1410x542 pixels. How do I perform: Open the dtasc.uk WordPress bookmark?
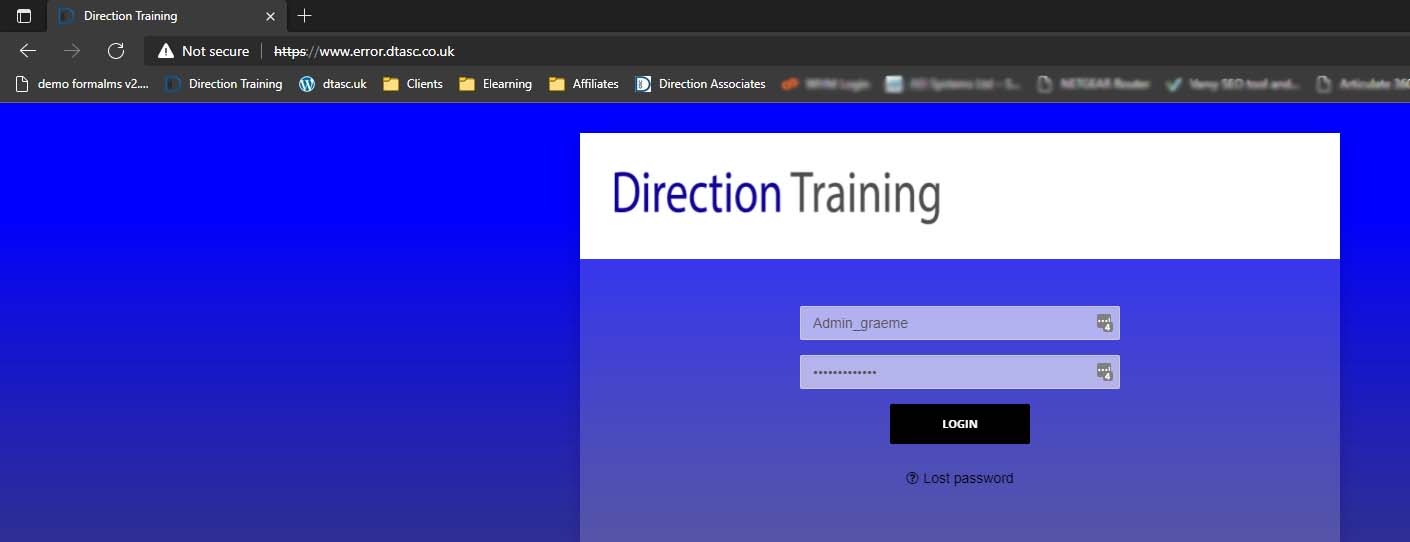(x=333, y=84)
